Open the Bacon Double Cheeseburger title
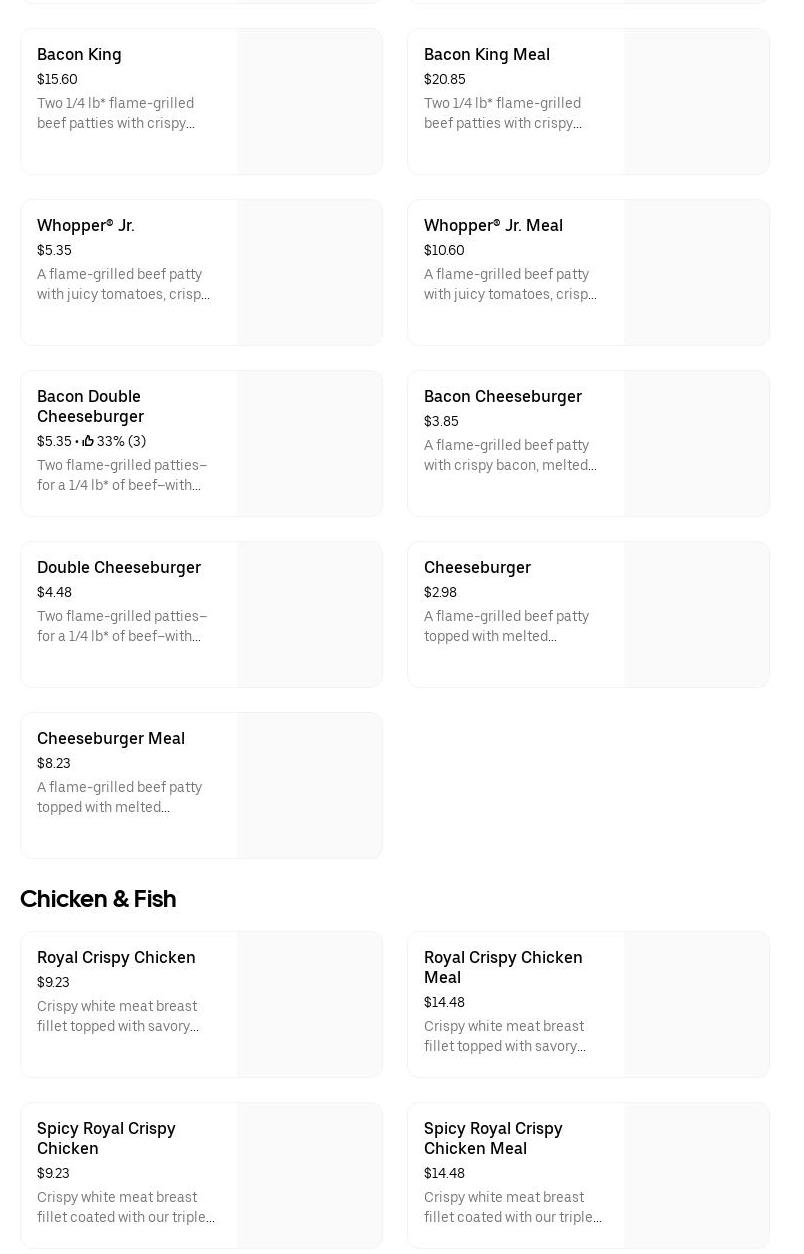Image resolution: width=804 pixels, height=1254 pixels. pos(90,406)
